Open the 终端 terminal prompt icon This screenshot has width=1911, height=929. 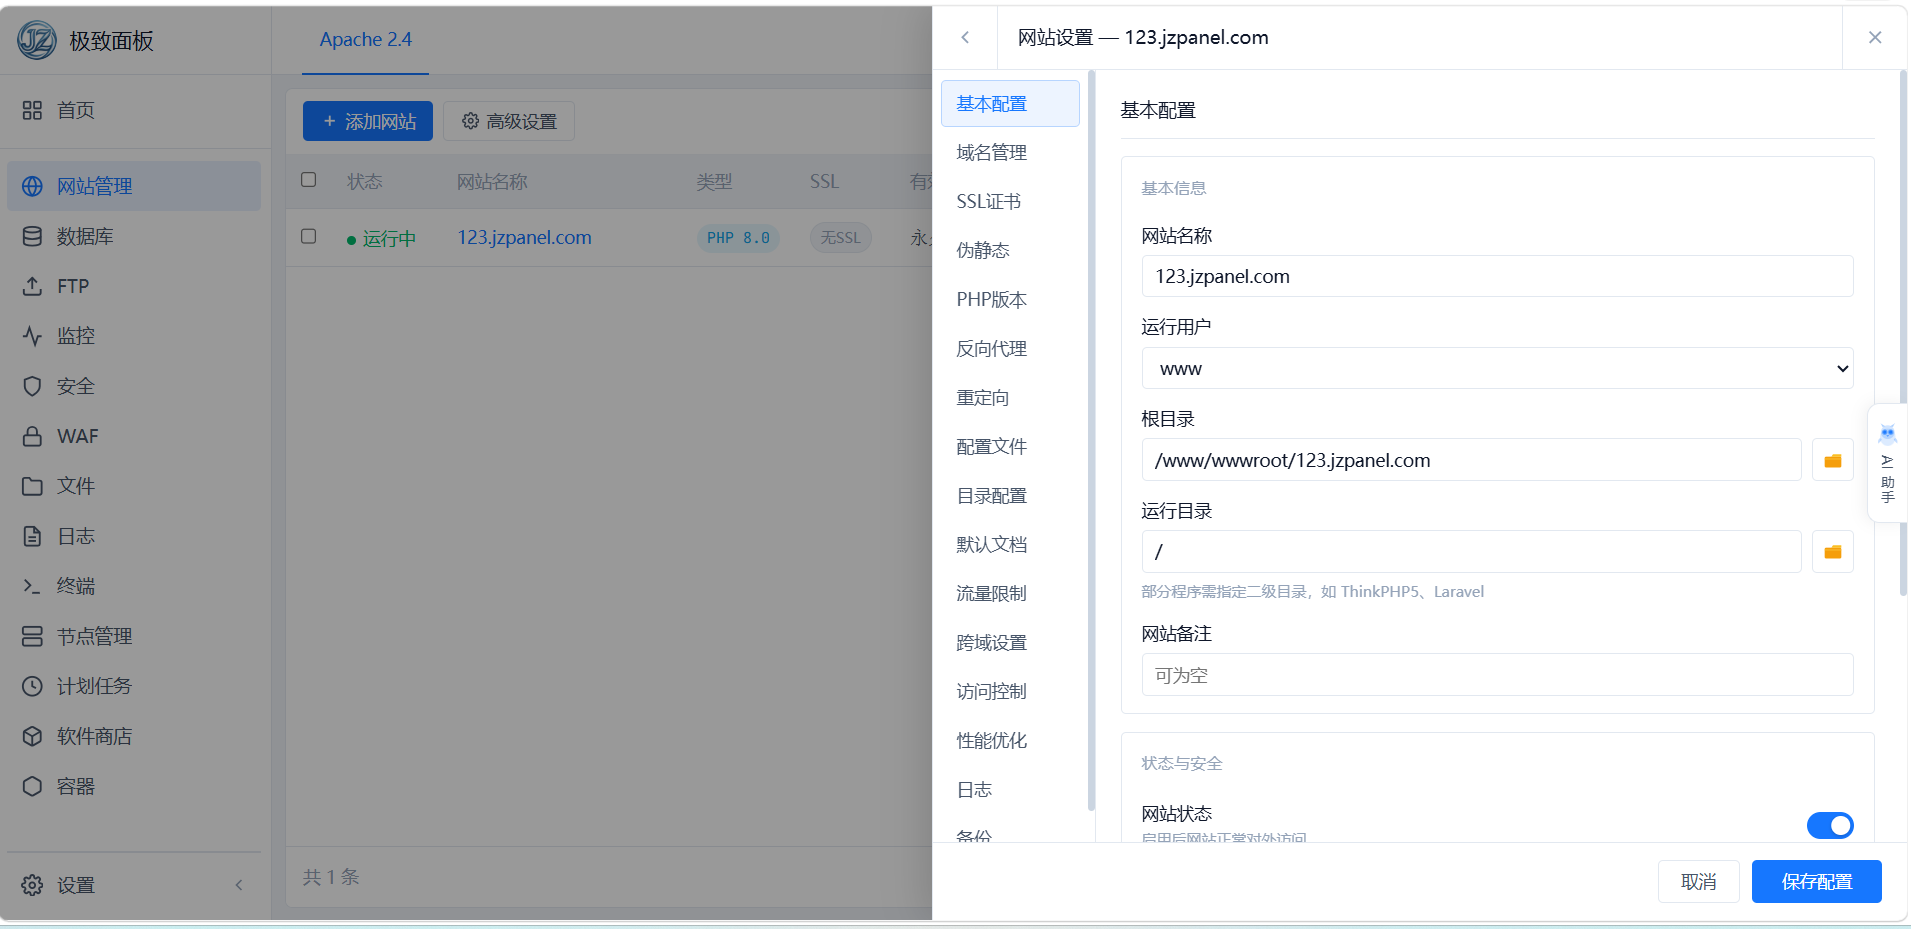click(32, 586)
